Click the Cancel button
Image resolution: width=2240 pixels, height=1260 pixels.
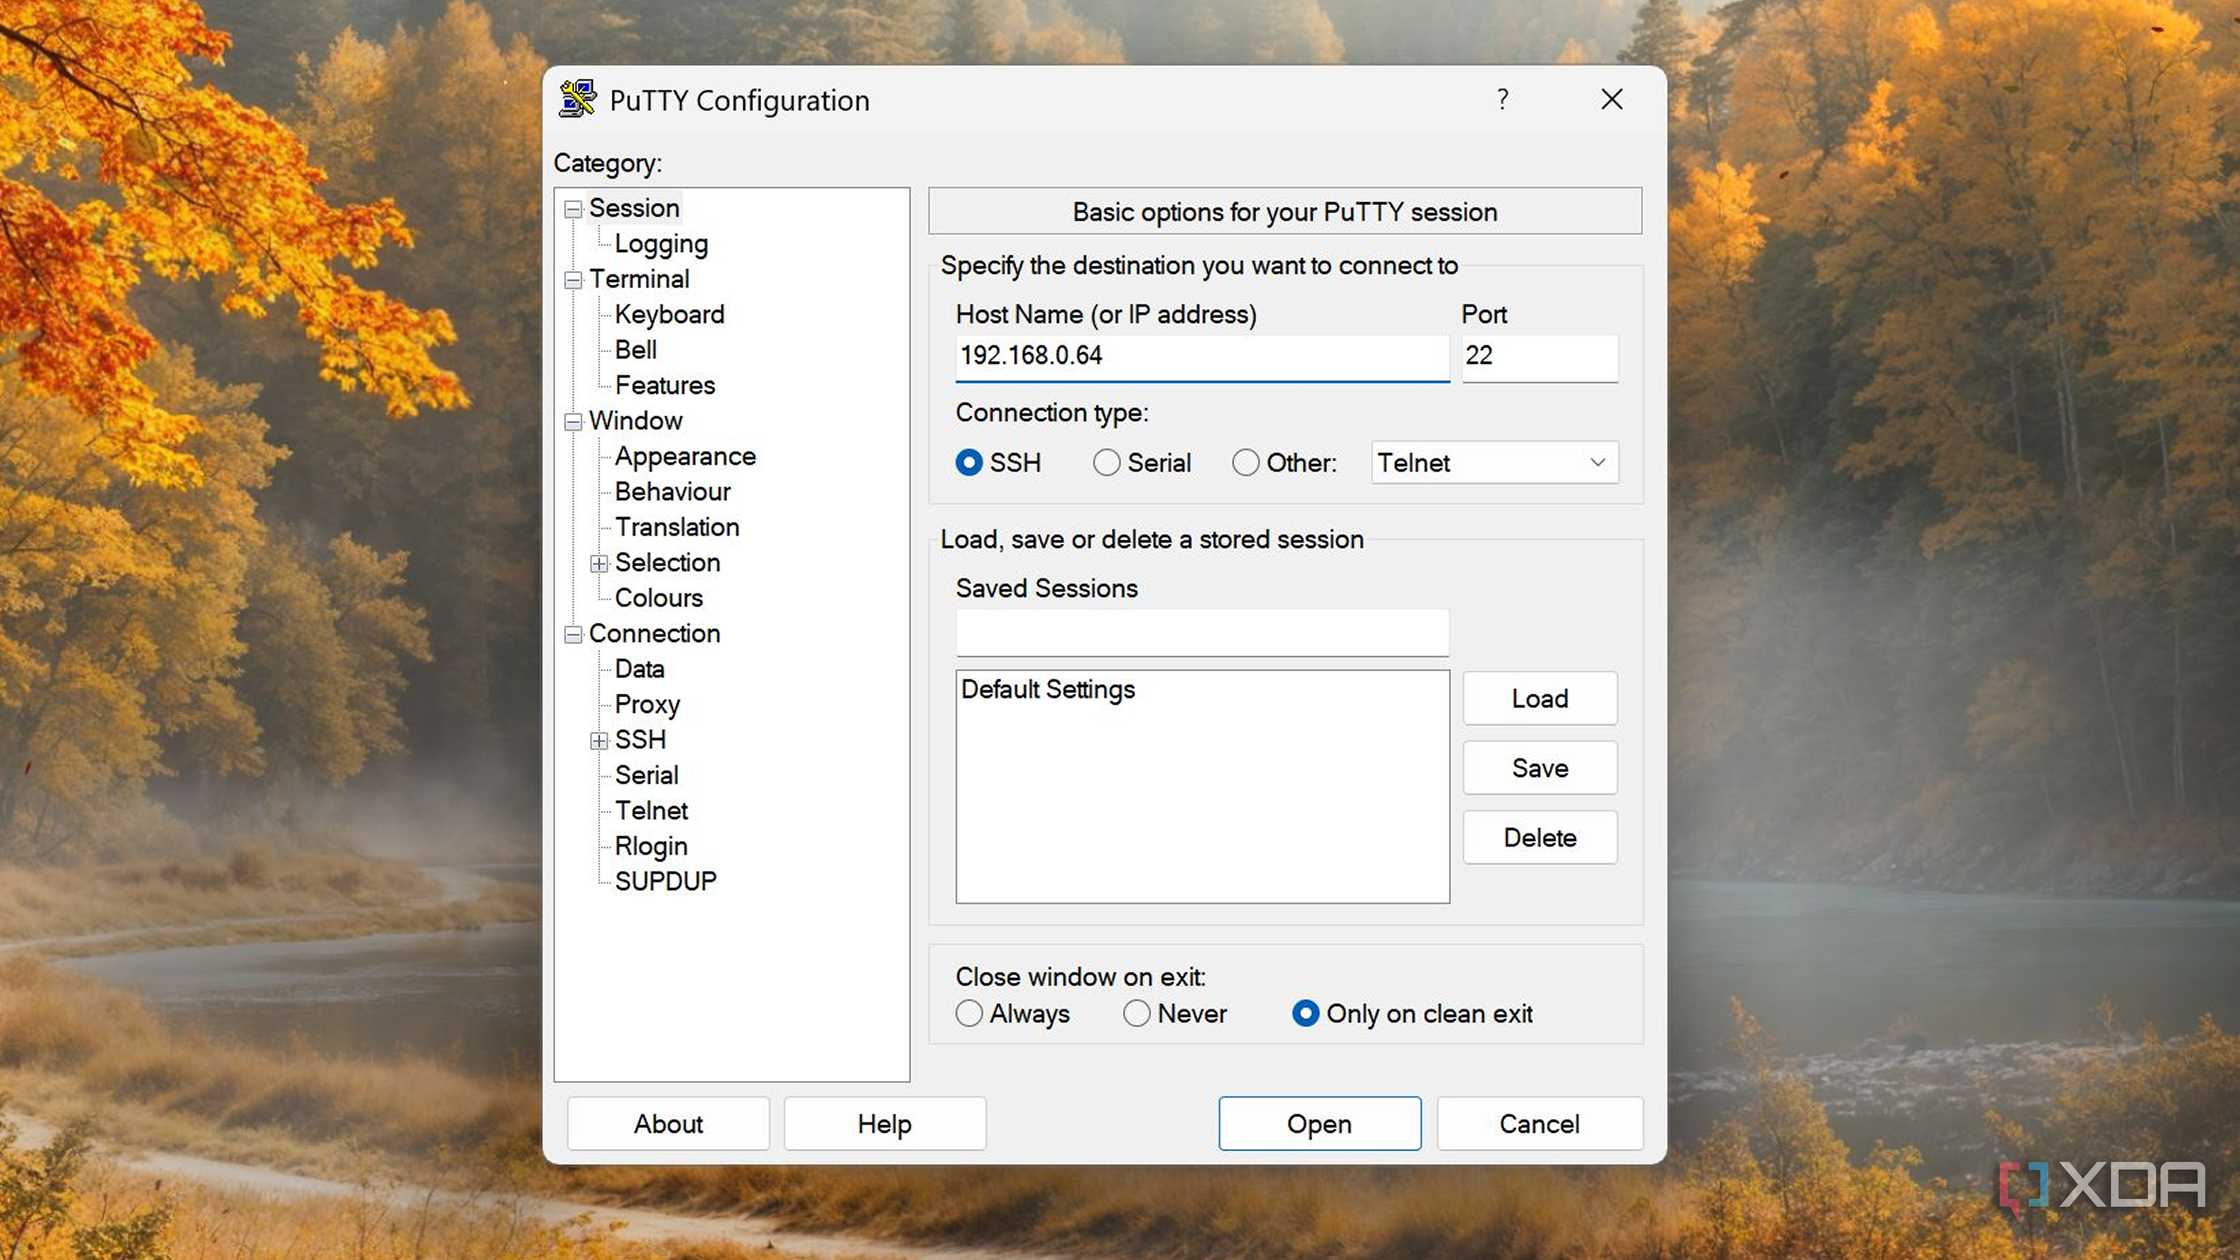click(1539, 1124)
